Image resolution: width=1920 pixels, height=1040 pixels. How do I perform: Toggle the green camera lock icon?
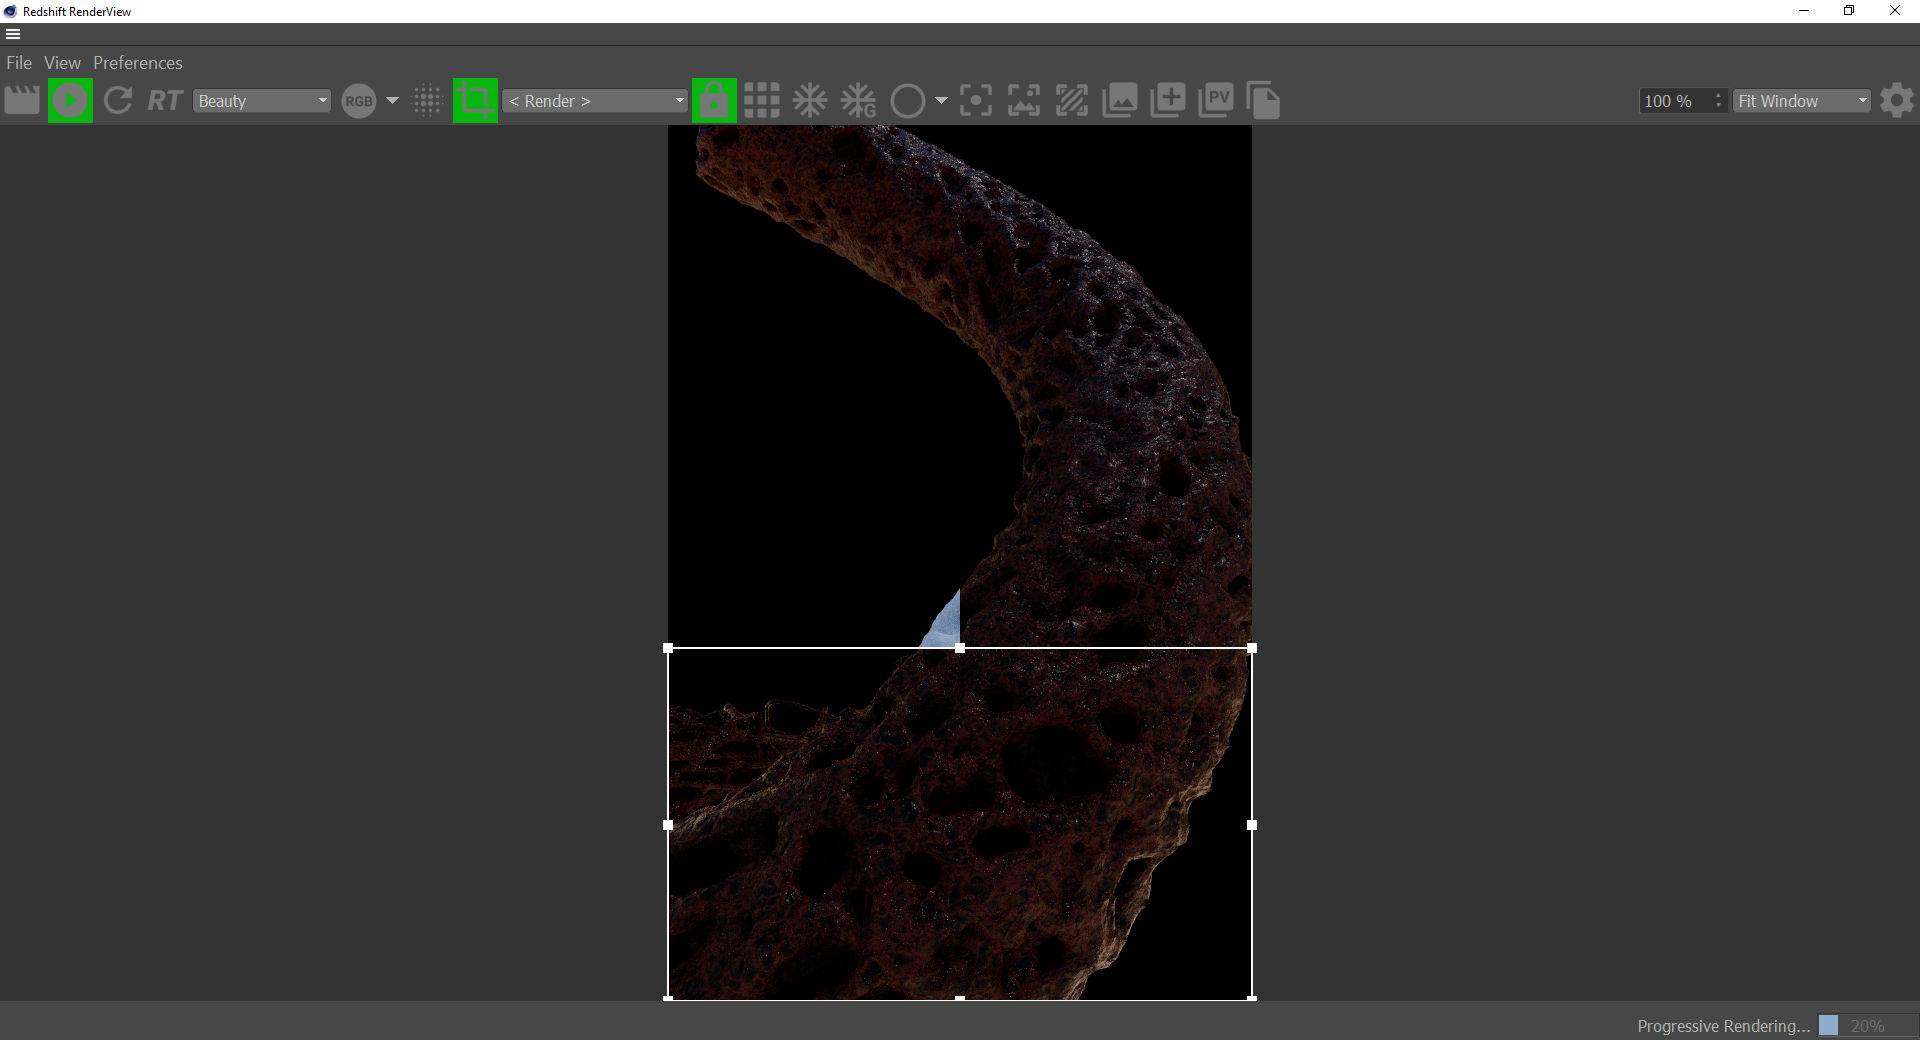point(714,101)
